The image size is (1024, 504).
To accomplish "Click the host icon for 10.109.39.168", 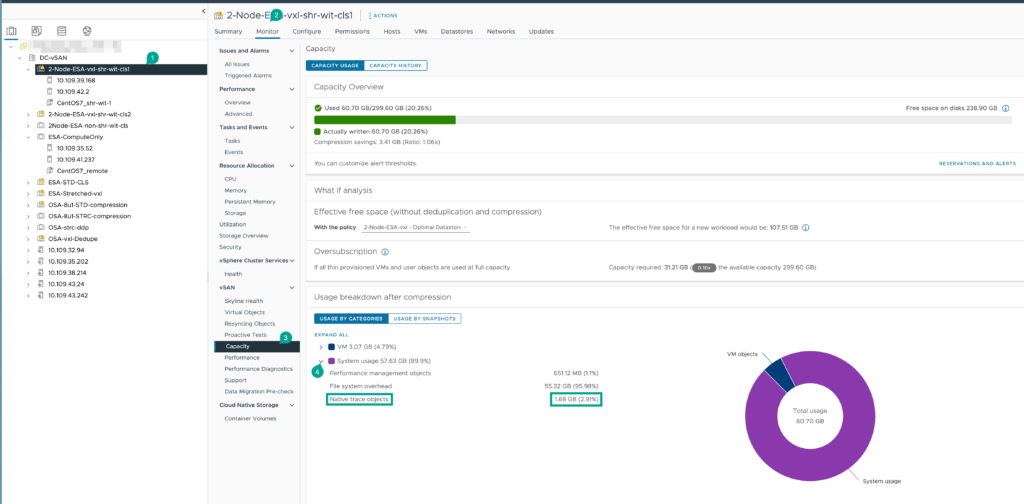I will point(50,80).
